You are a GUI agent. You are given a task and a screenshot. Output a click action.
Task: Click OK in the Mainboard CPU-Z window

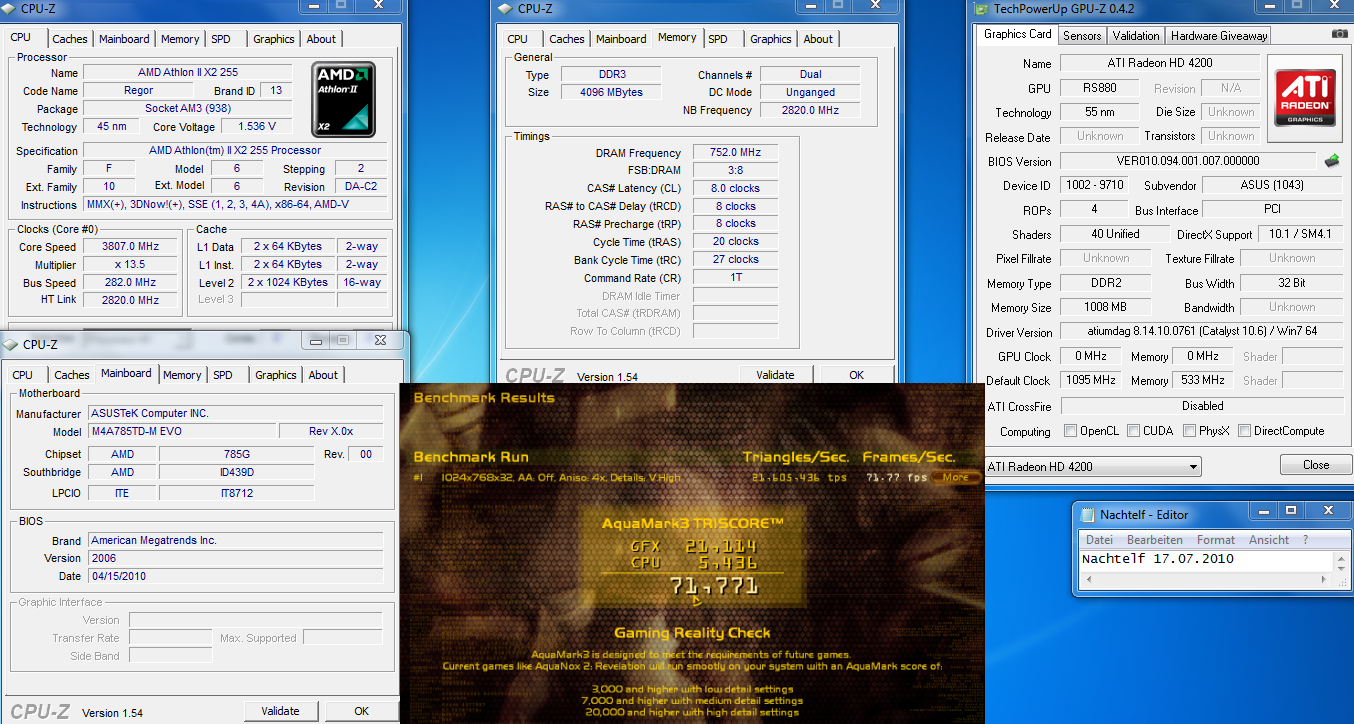[x=362, y=711]
